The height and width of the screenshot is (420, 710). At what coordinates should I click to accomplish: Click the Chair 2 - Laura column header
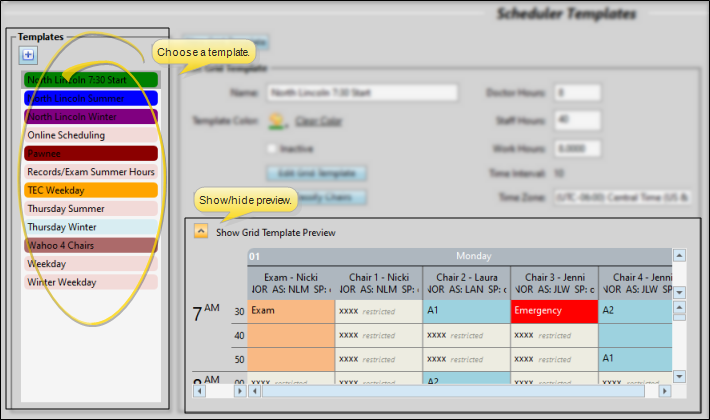click(466, 276)
